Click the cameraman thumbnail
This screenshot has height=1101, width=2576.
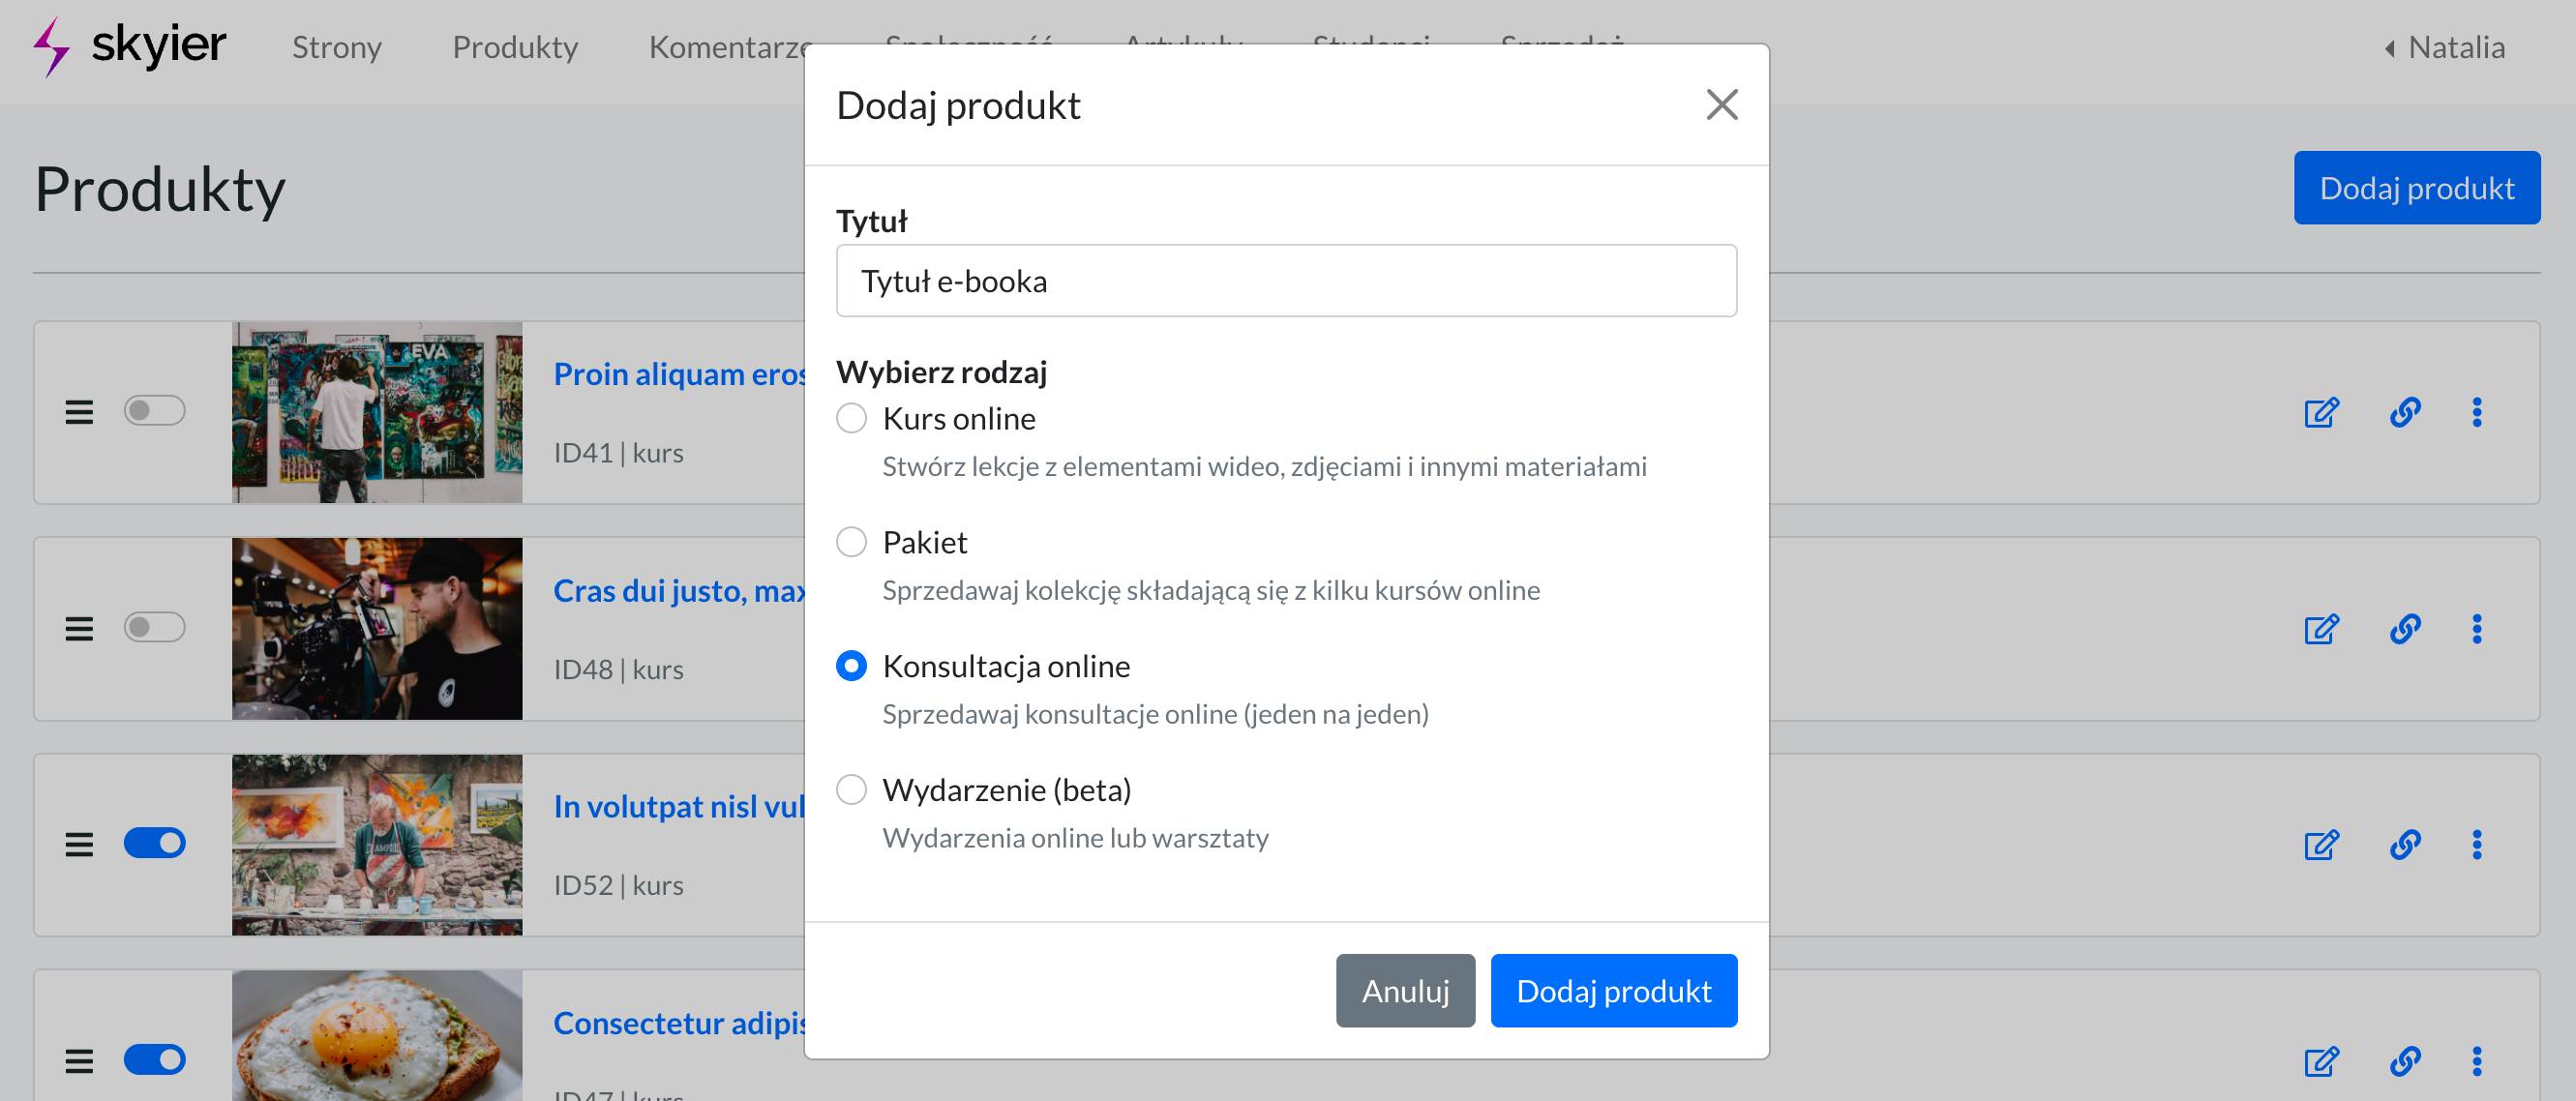(x=377, y=629)
